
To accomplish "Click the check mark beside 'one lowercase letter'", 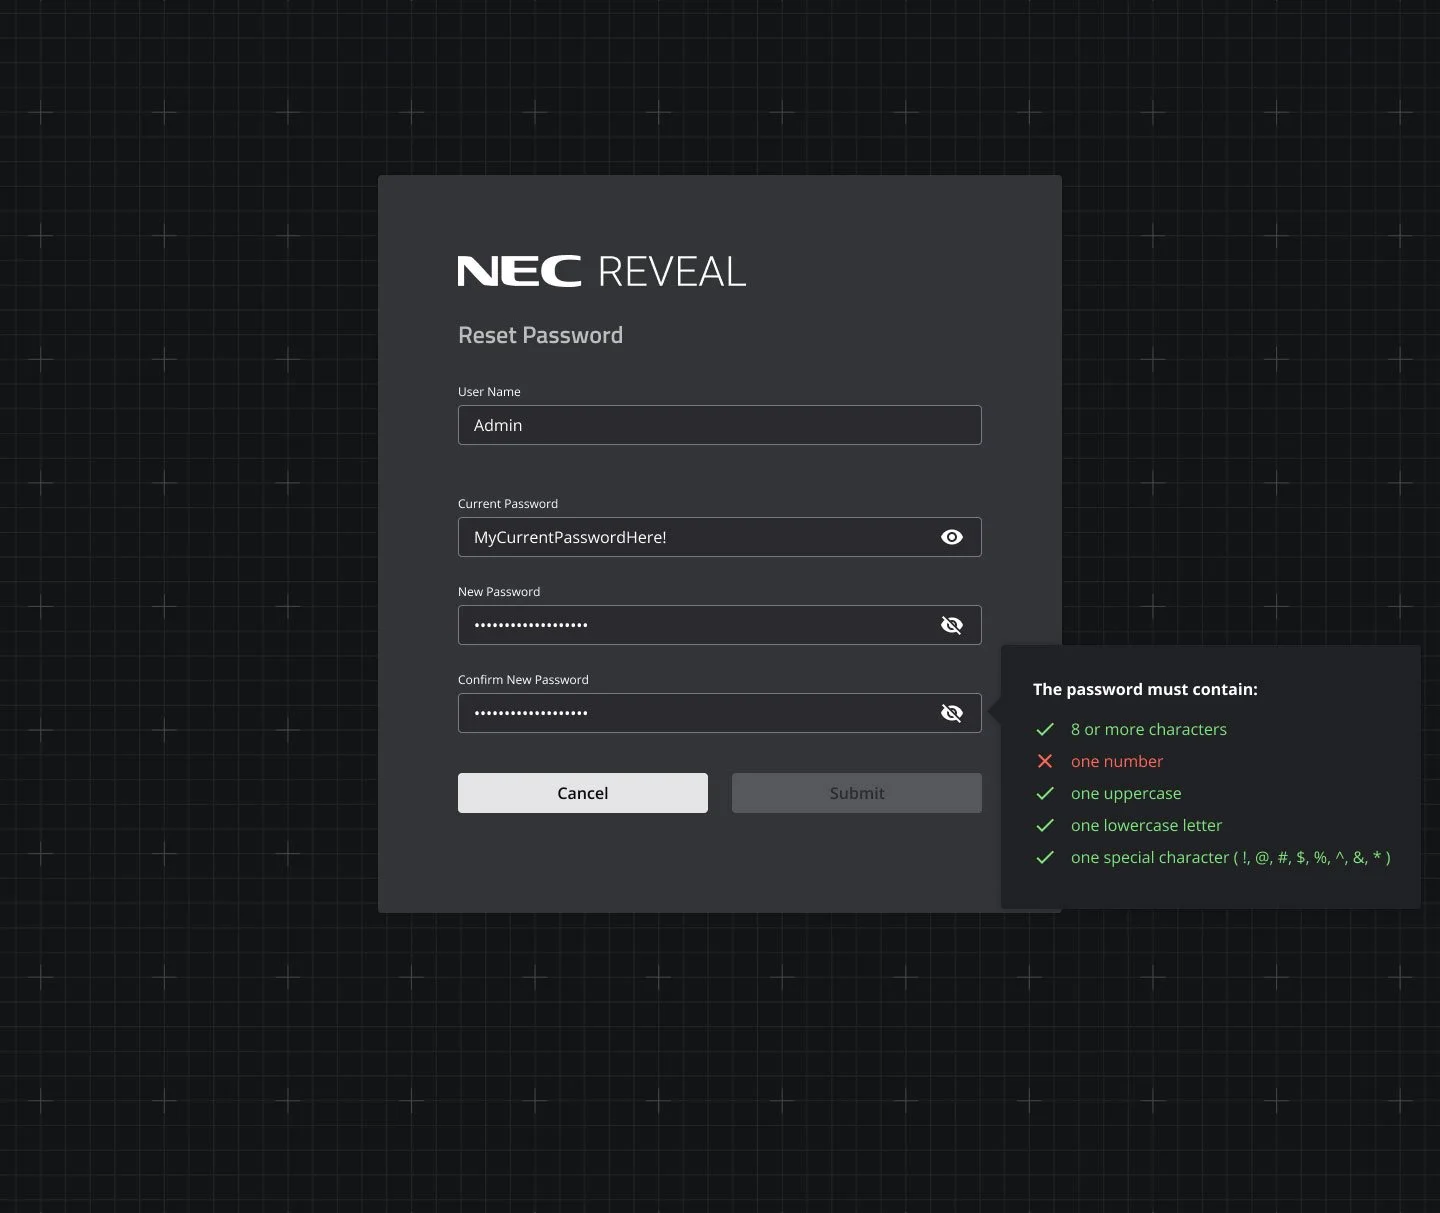I will pos(1045,825).
